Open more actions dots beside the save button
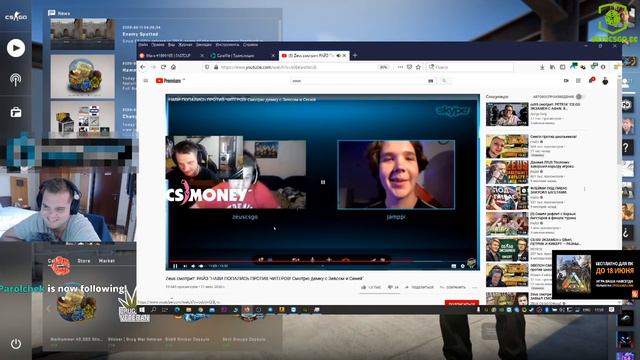This screenshot has width=640, height=360. point(474,287)
